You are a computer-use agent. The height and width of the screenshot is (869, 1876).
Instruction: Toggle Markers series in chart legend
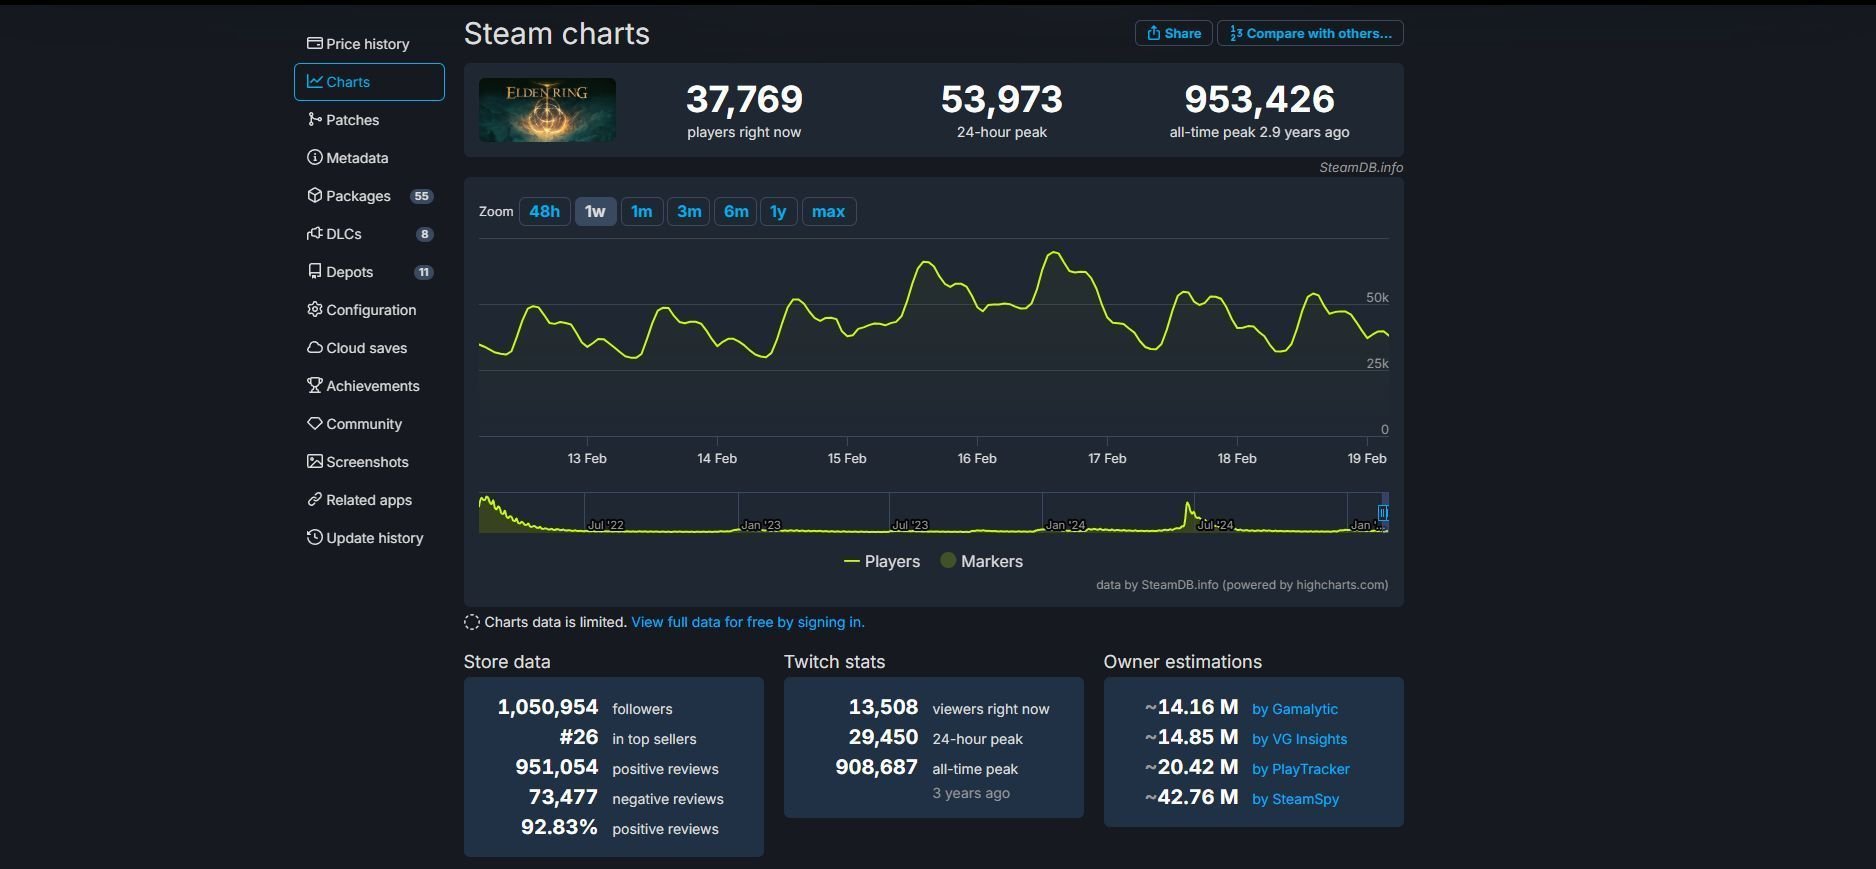point(981,561)
